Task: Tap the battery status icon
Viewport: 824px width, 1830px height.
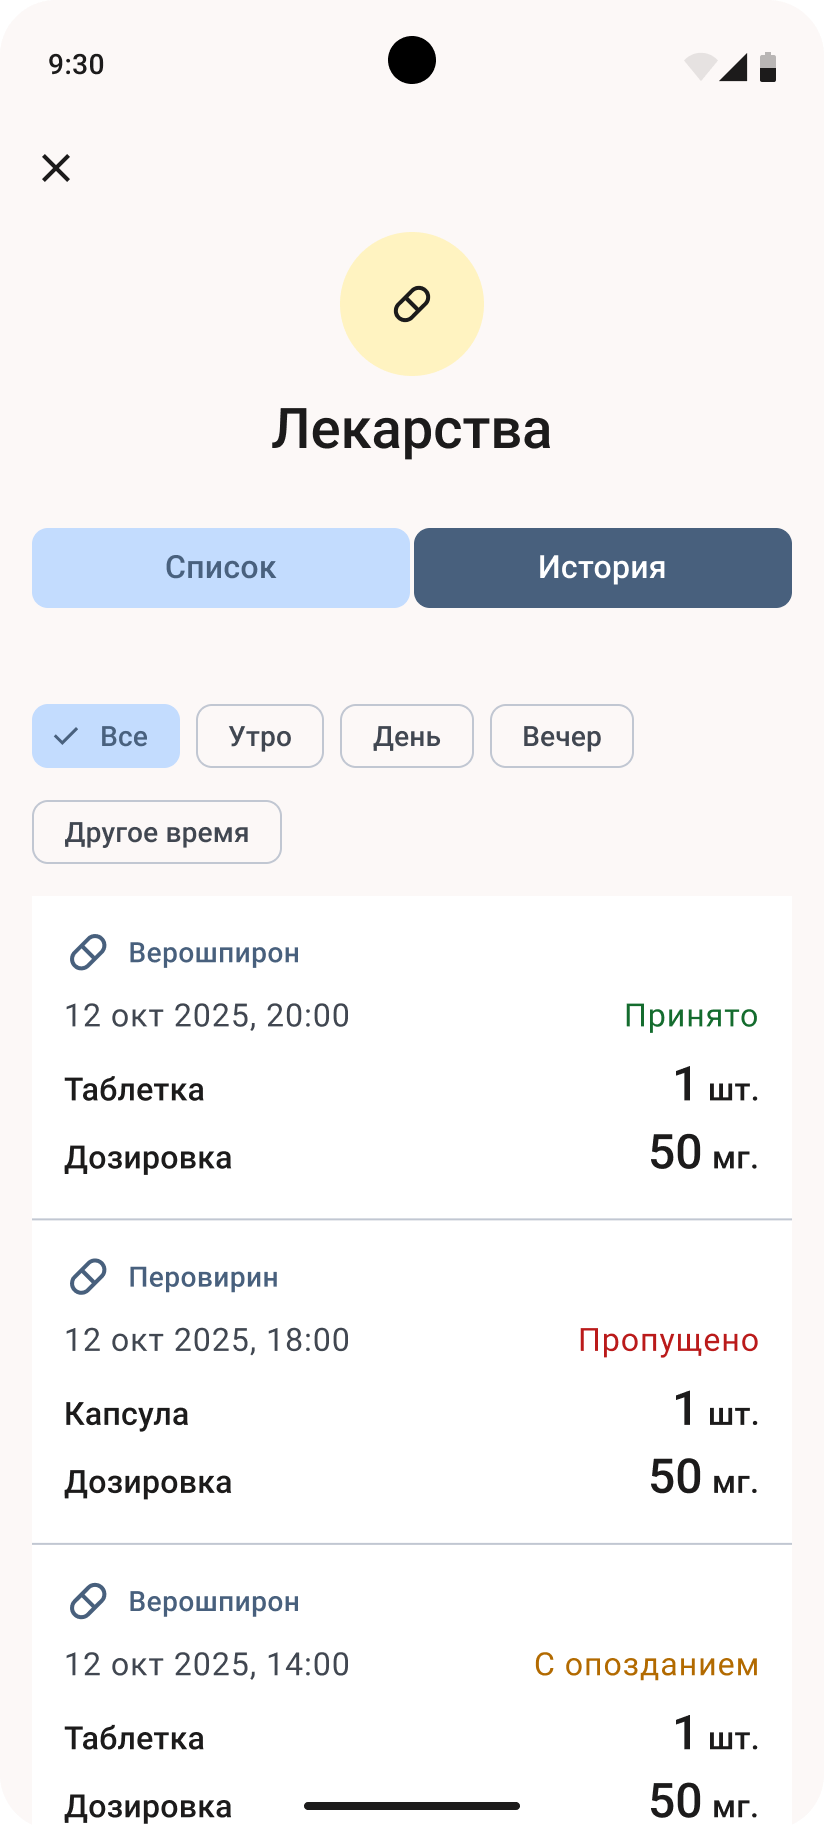Action: coord(768,66)
